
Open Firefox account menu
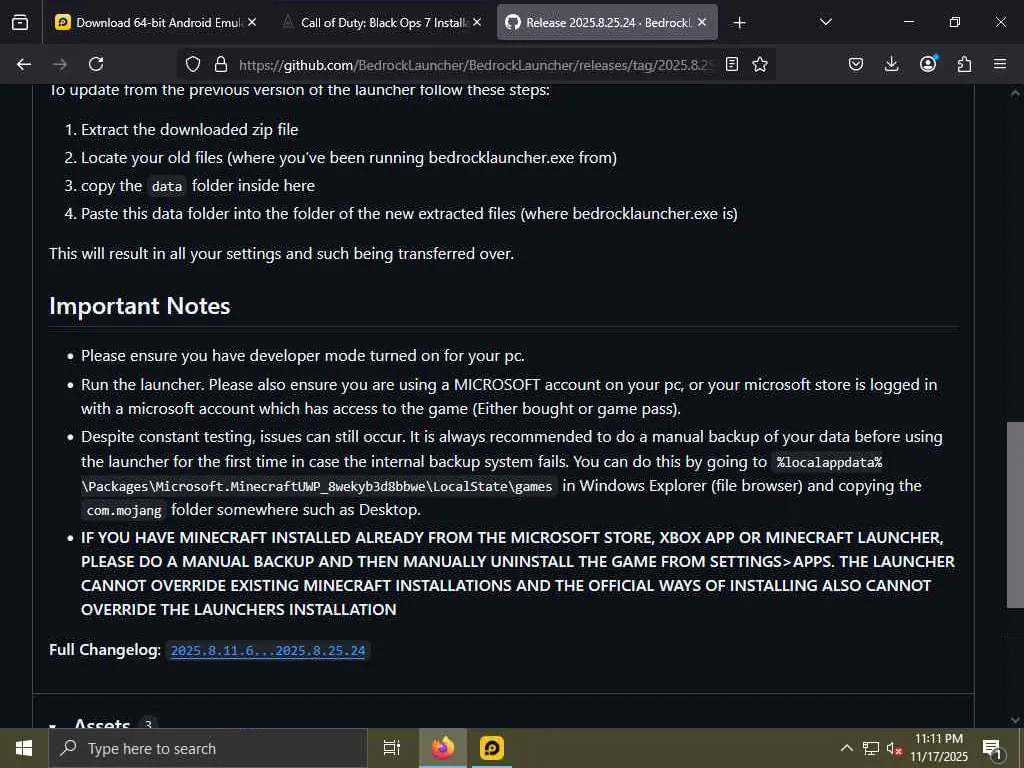(x=928, y=64)
